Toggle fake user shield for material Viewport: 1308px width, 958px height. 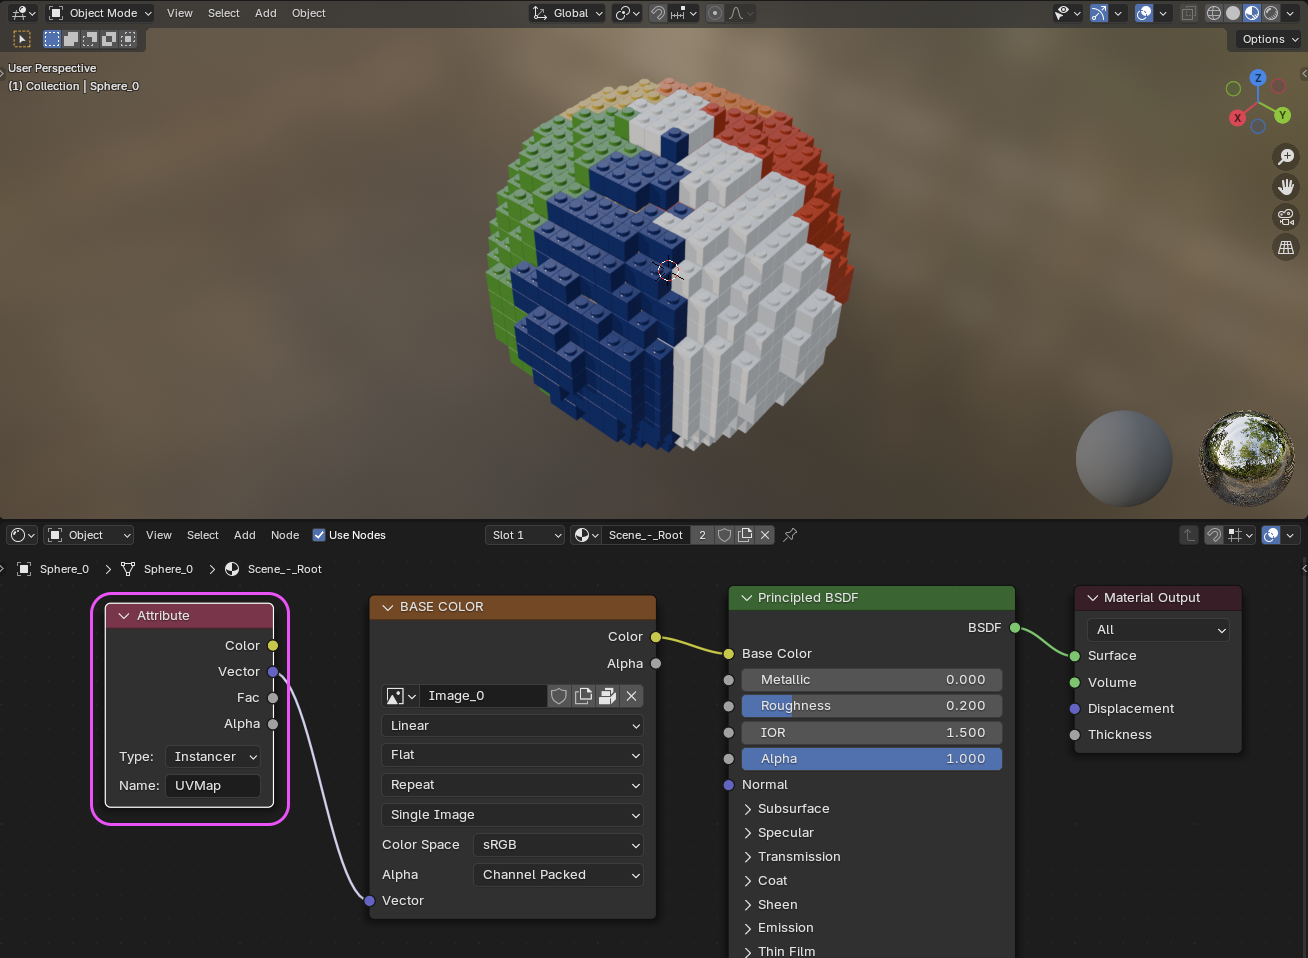pos(724,535)
